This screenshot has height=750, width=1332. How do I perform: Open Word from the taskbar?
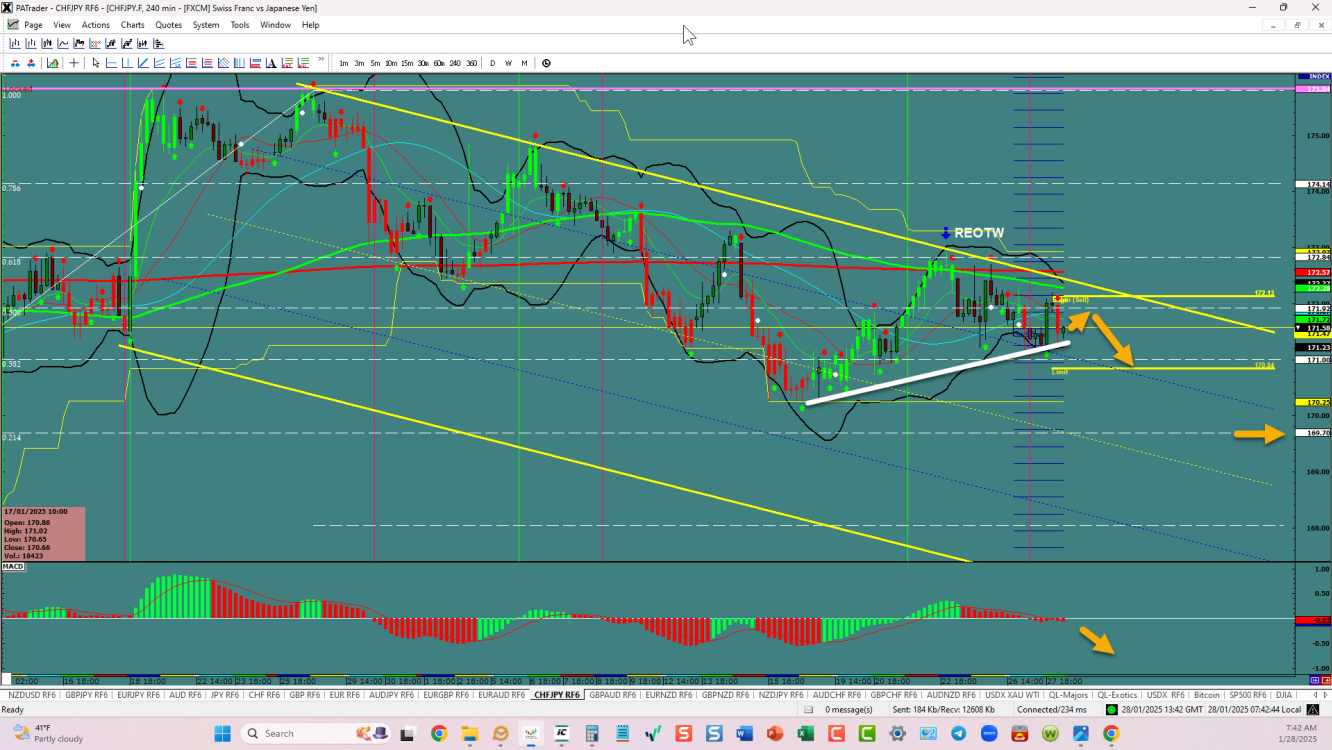[x=744, y=733]
